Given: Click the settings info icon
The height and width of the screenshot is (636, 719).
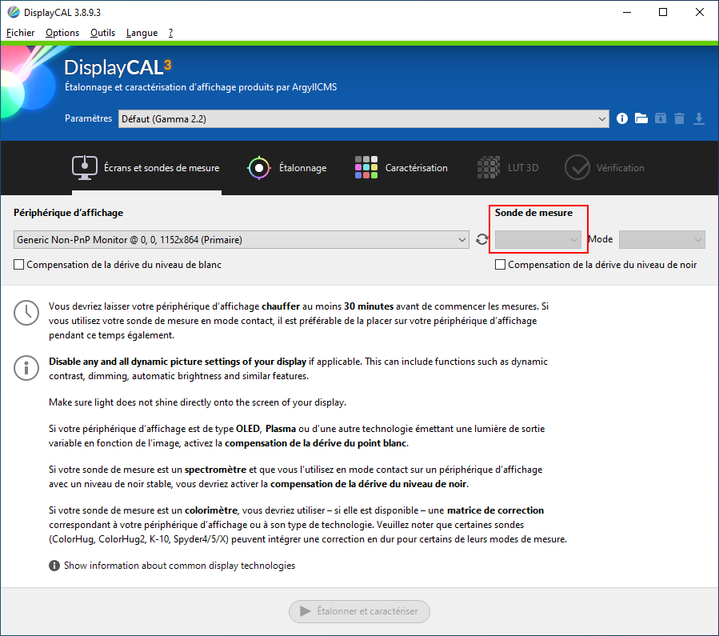Looking at the screenshot, I should pos(622,118).
